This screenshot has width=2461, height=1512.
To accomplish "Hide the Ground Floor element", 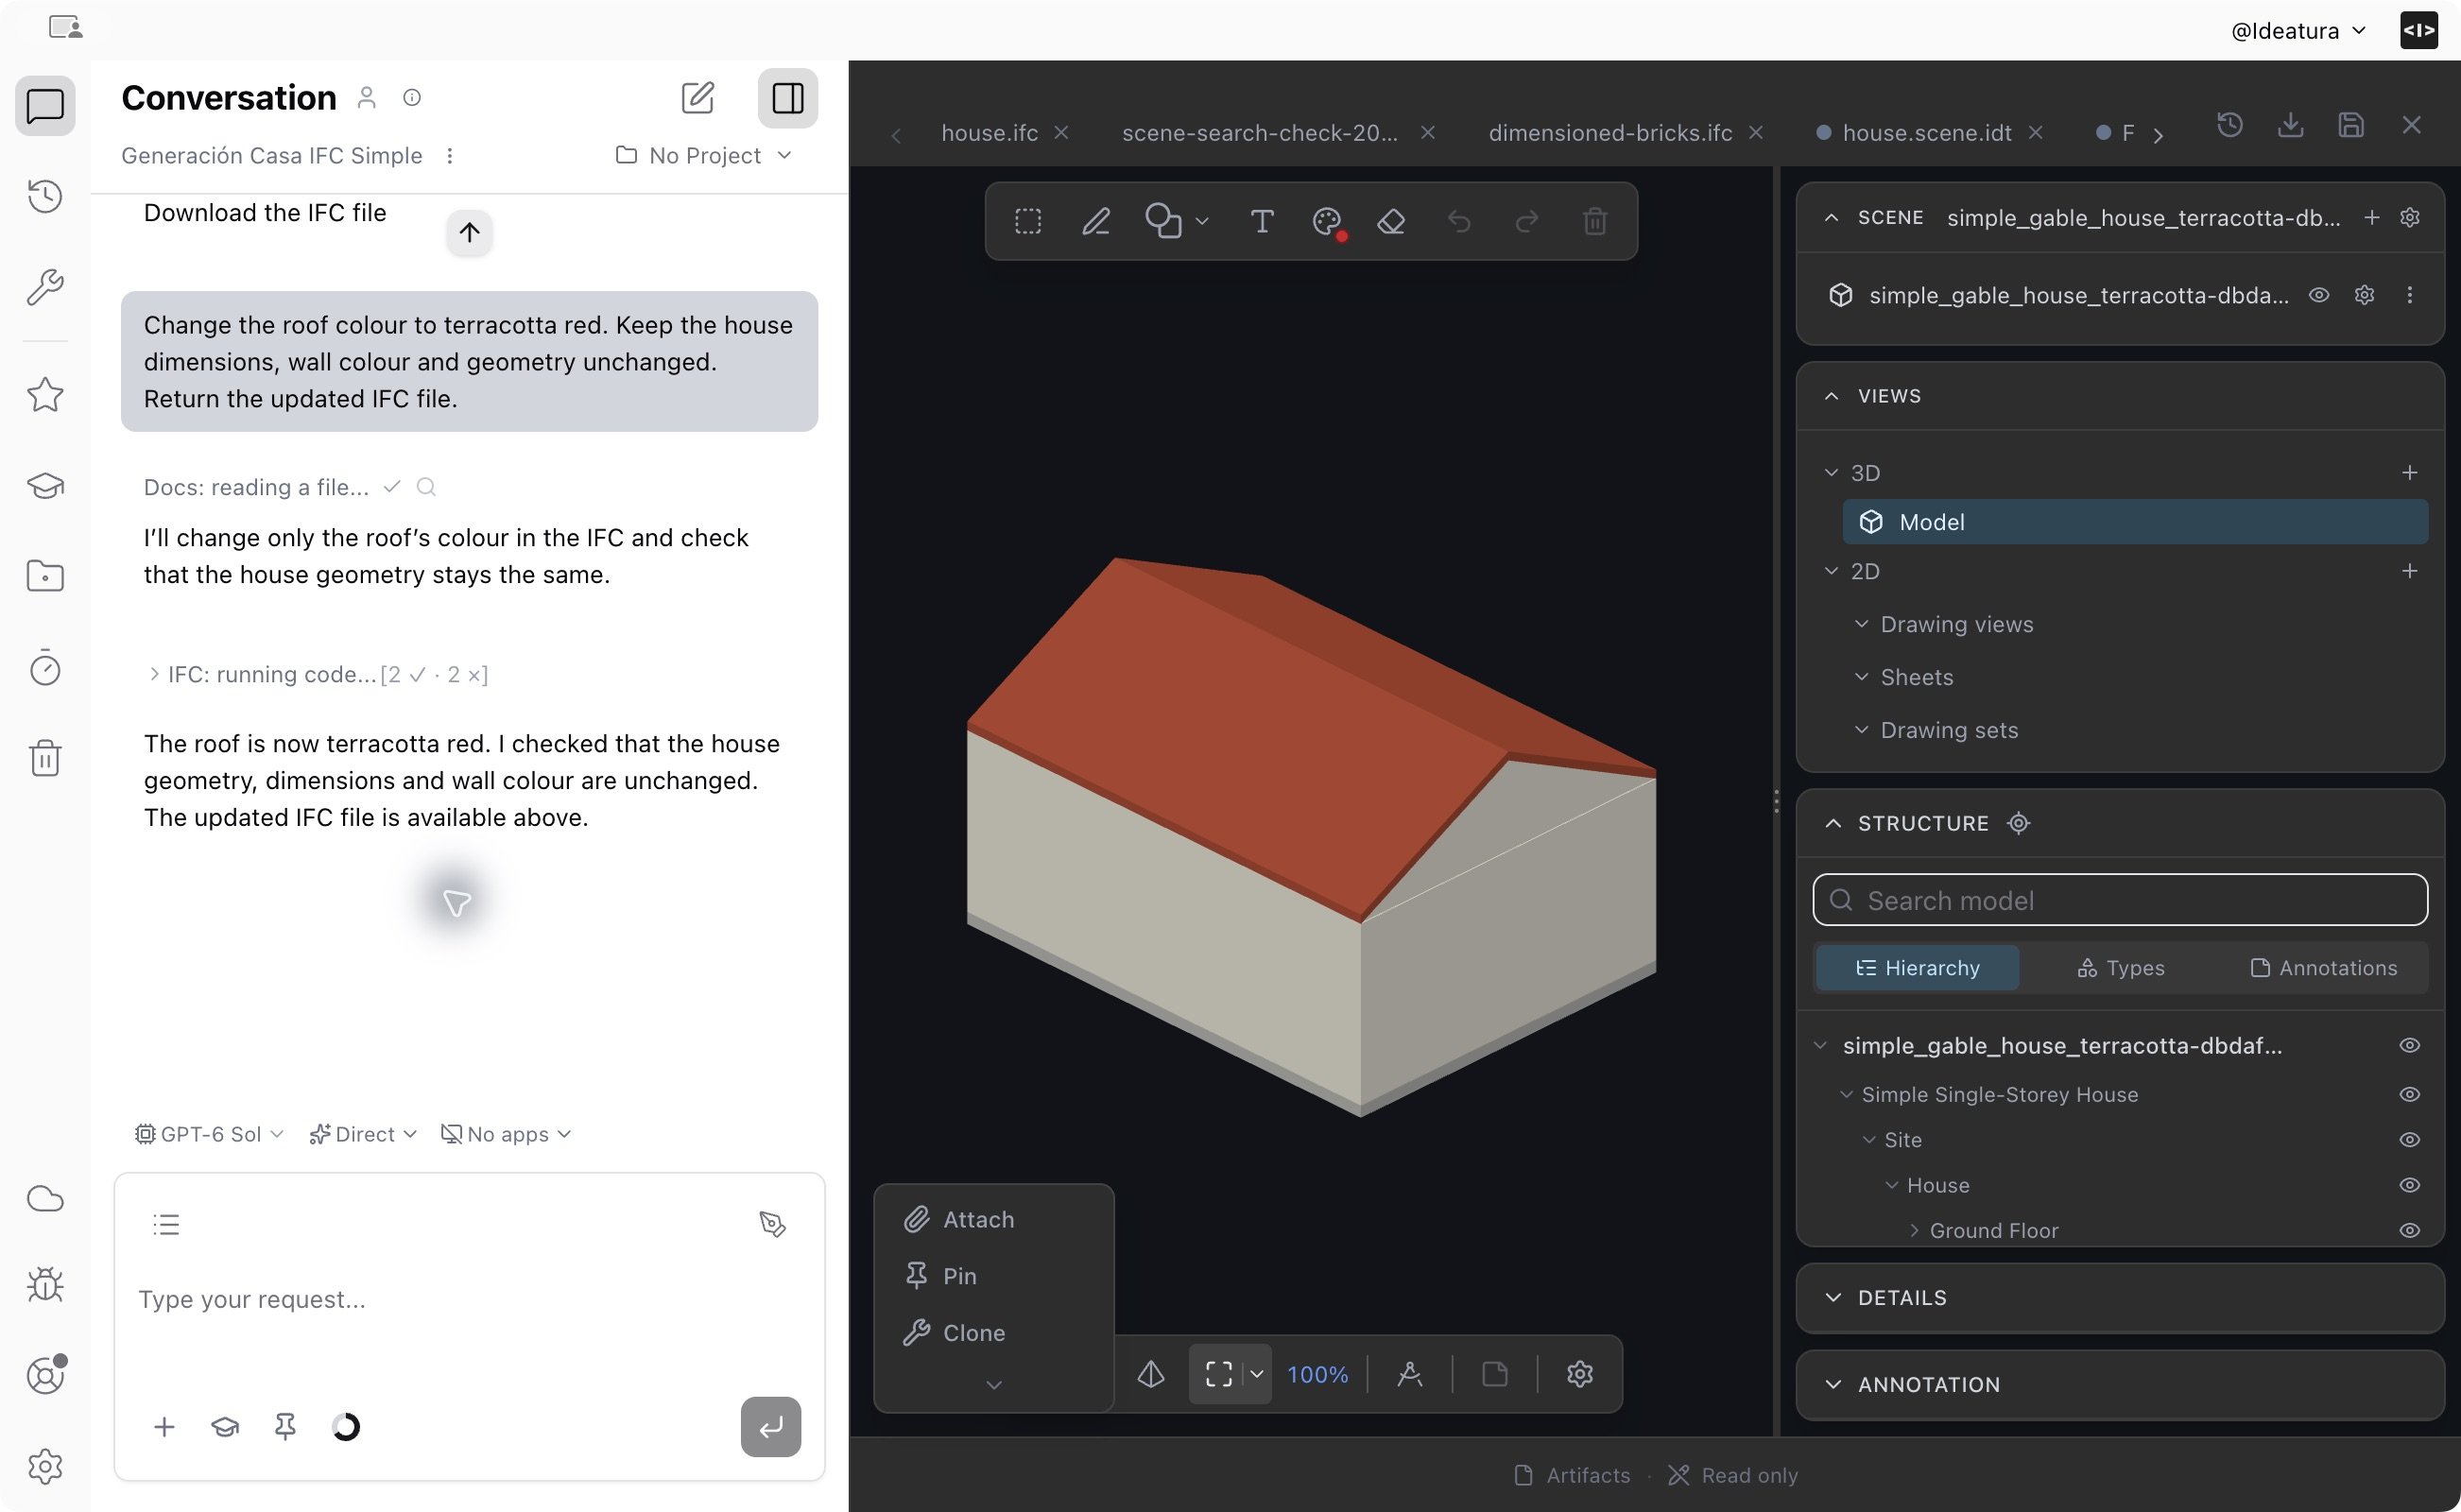I will tap(2409, 1231).
